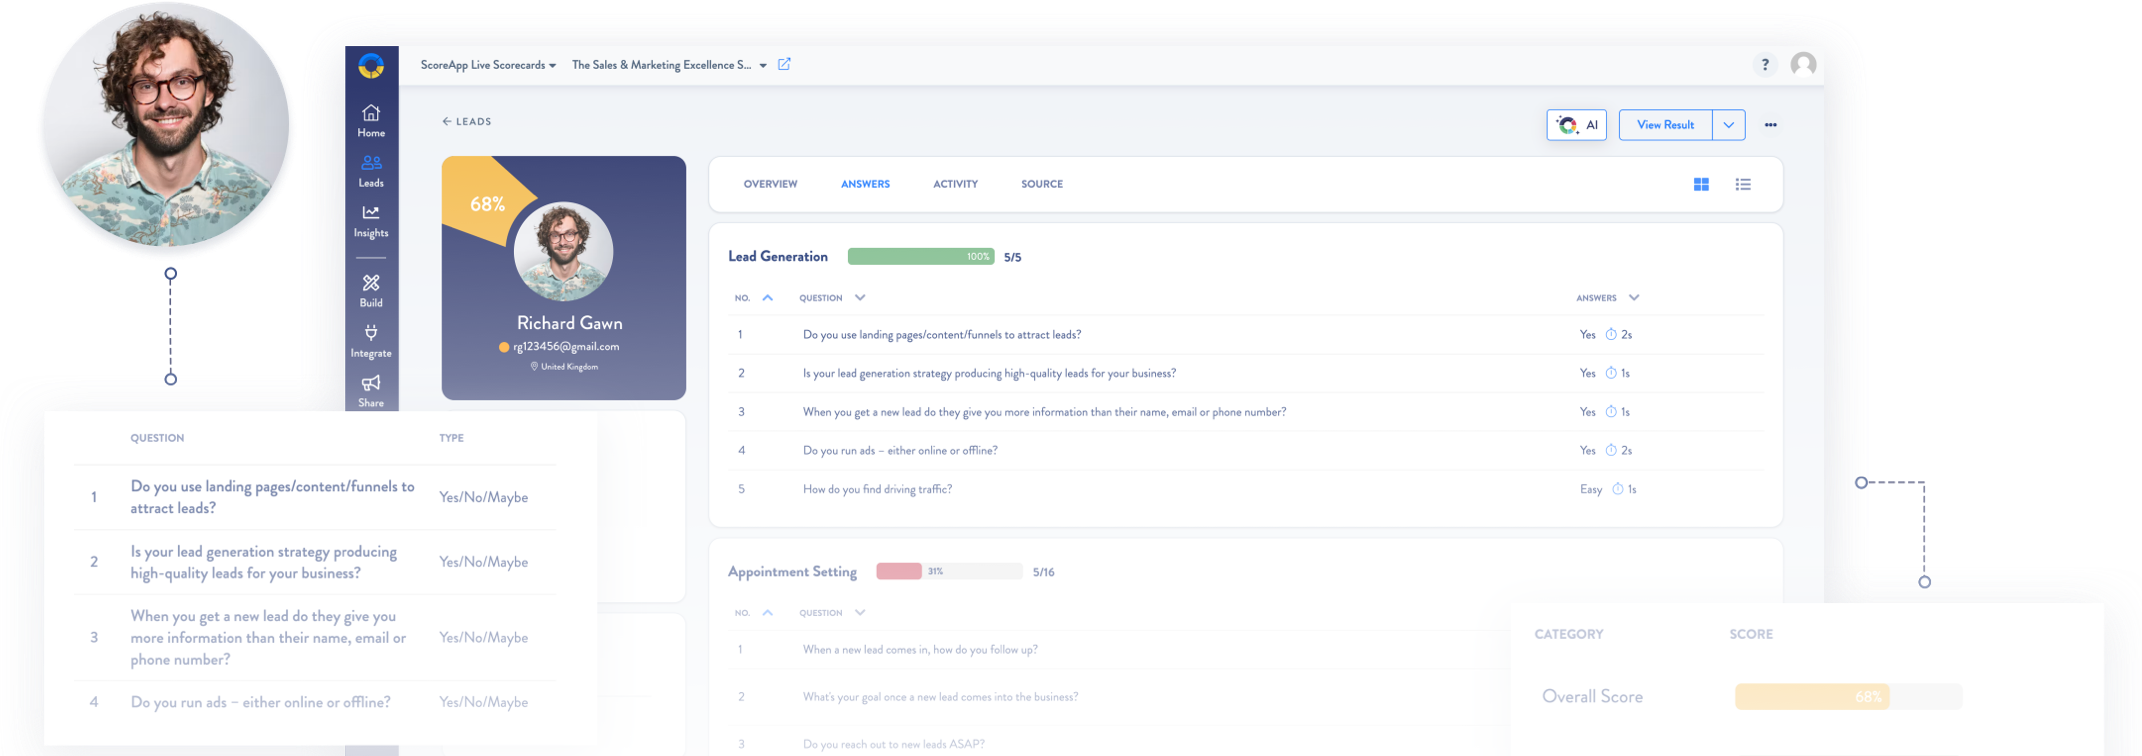The width and height of the screenshot is (2142, 756).
Task: Open the Activity tab
Action: click(955, 184)
